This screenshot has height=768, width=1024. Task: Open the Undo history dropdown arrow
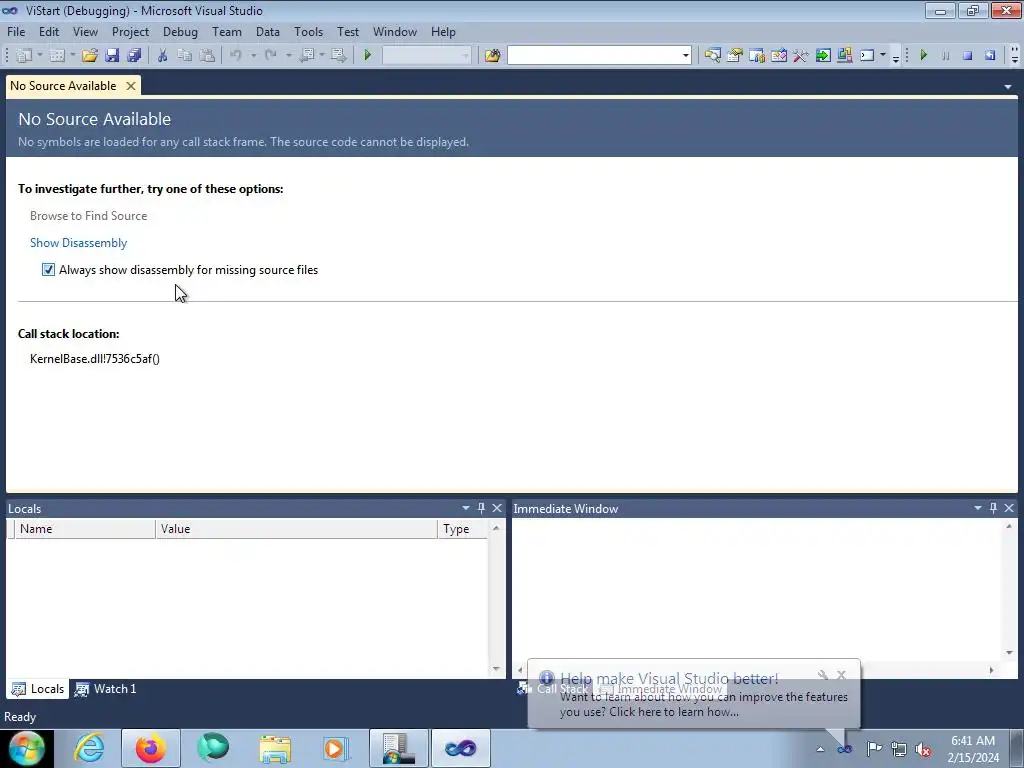(253, 56)
